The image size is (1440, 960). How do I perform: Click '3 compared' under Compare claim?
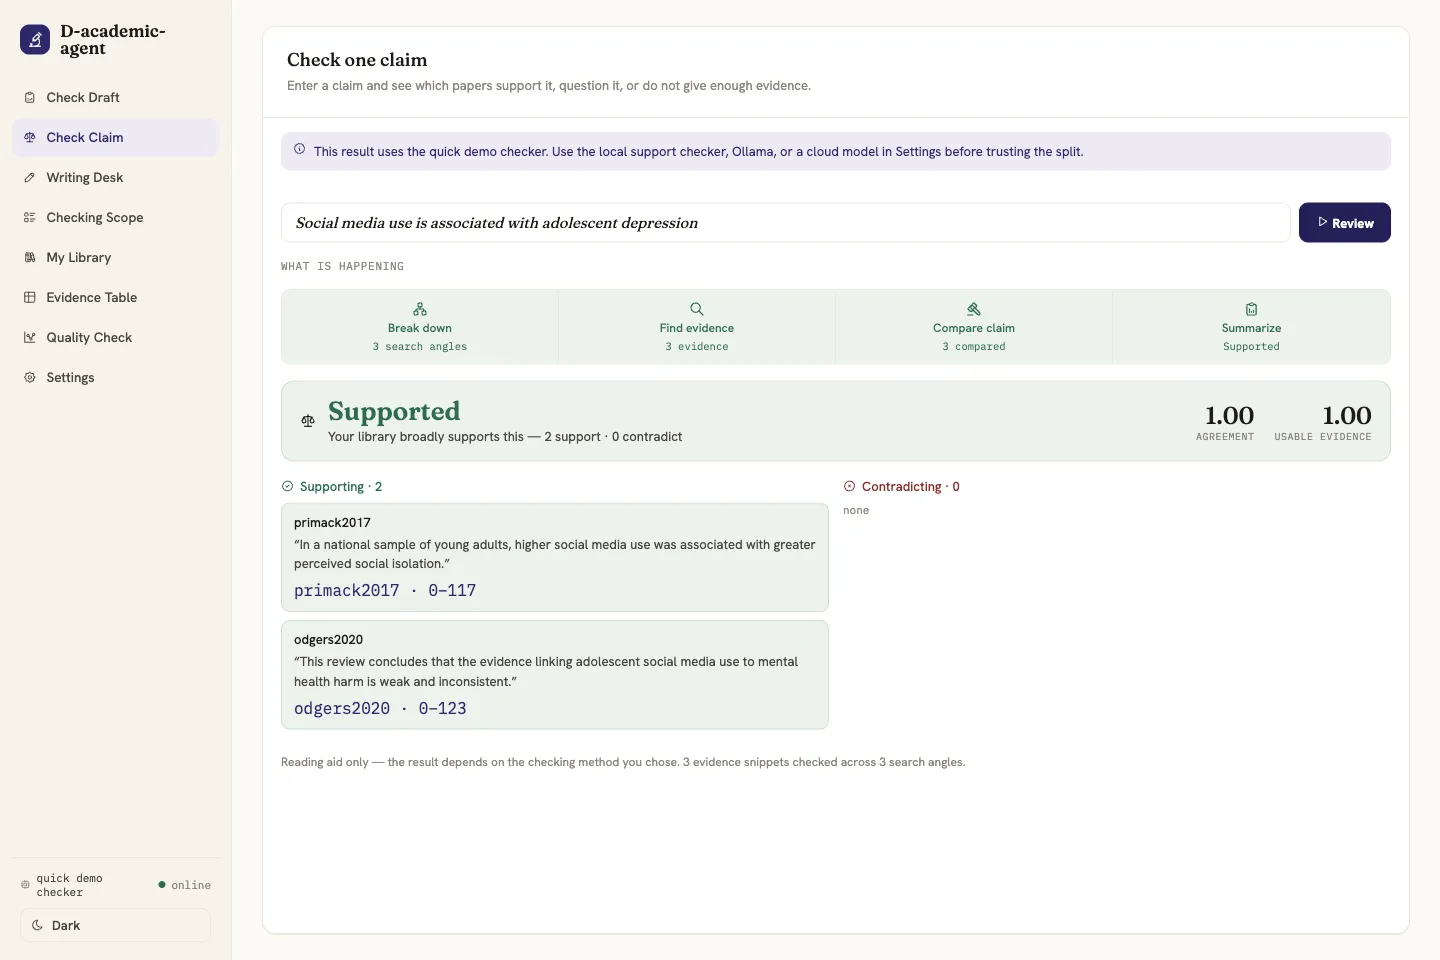(974, 346)
